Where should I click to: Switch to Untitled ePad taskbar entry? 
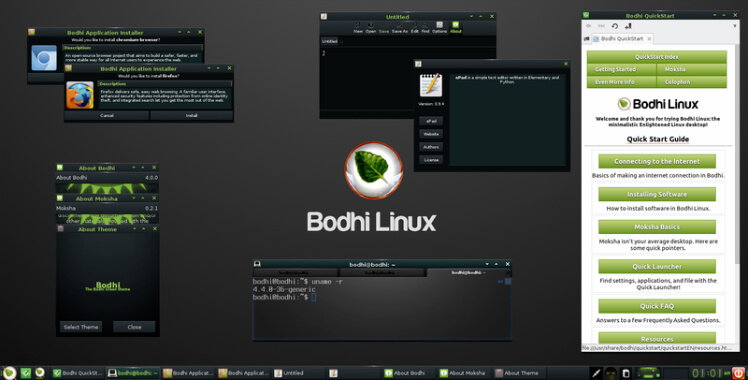pos(299,373)
